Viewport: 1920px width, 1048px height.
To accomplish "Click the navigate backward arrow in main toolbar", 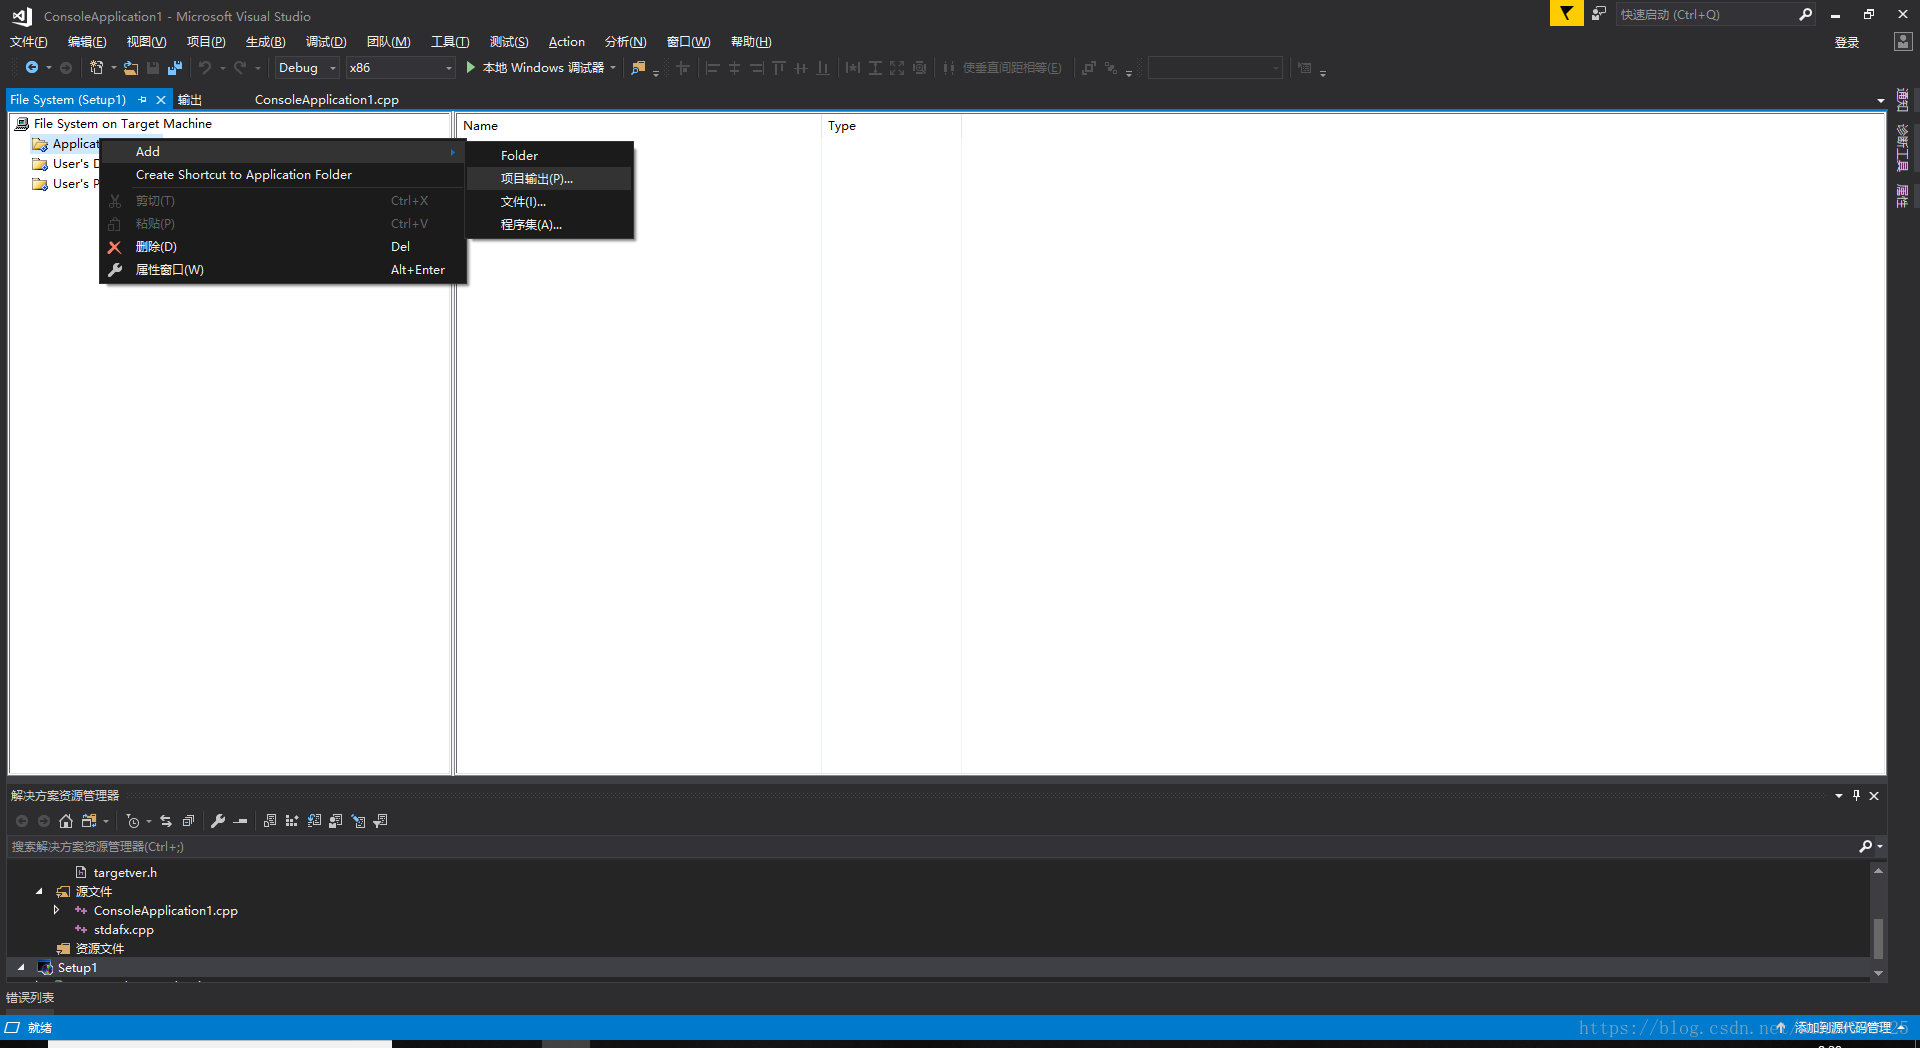I will [x=32, y=68].
